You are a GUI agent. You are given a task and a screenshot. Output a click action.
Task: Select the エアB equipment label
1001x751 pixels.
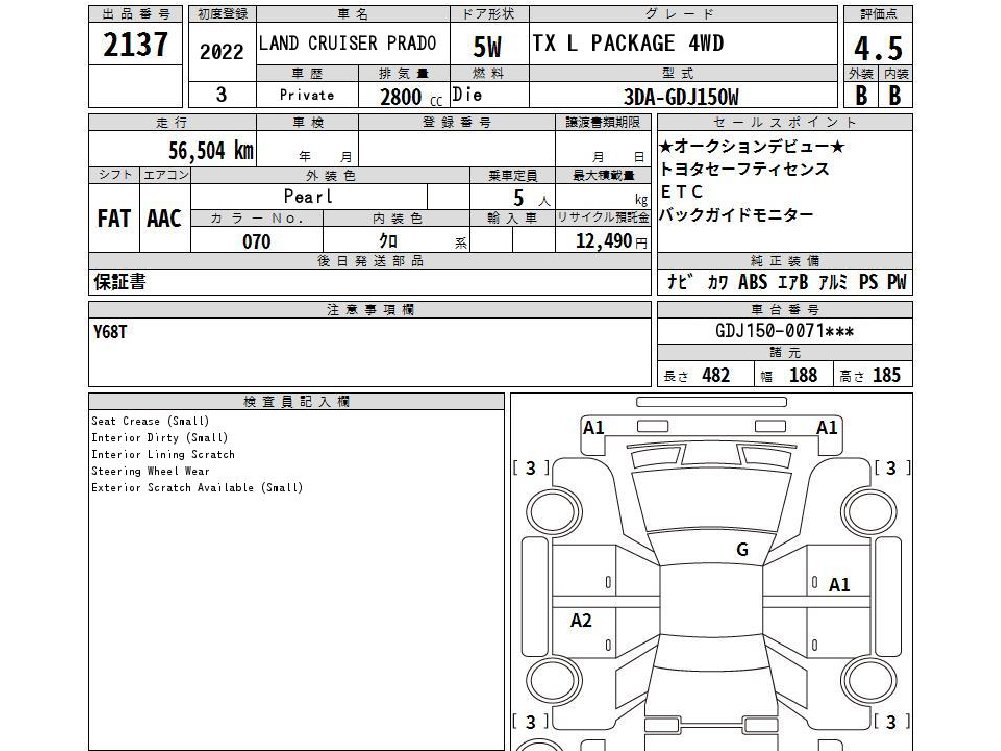[793, 282]
